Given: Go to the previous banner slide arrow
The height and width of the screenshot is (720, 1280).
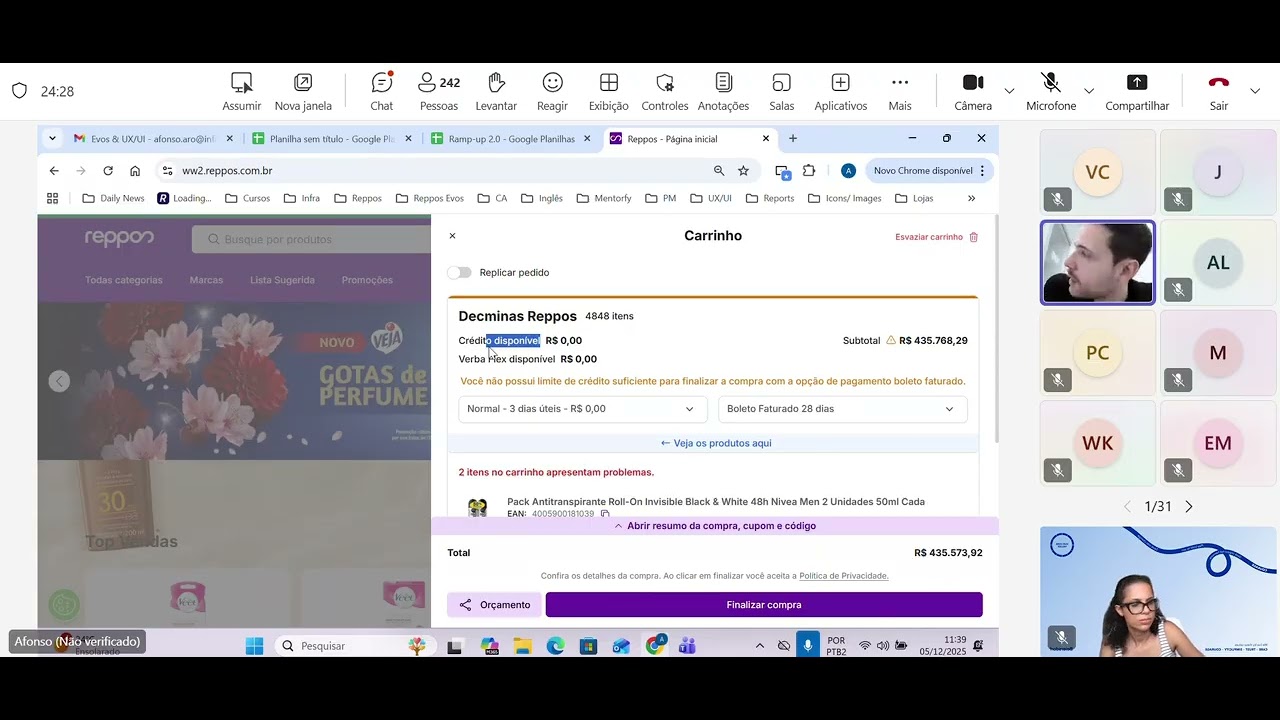Looking at the screenshot, I should [60, 381].
